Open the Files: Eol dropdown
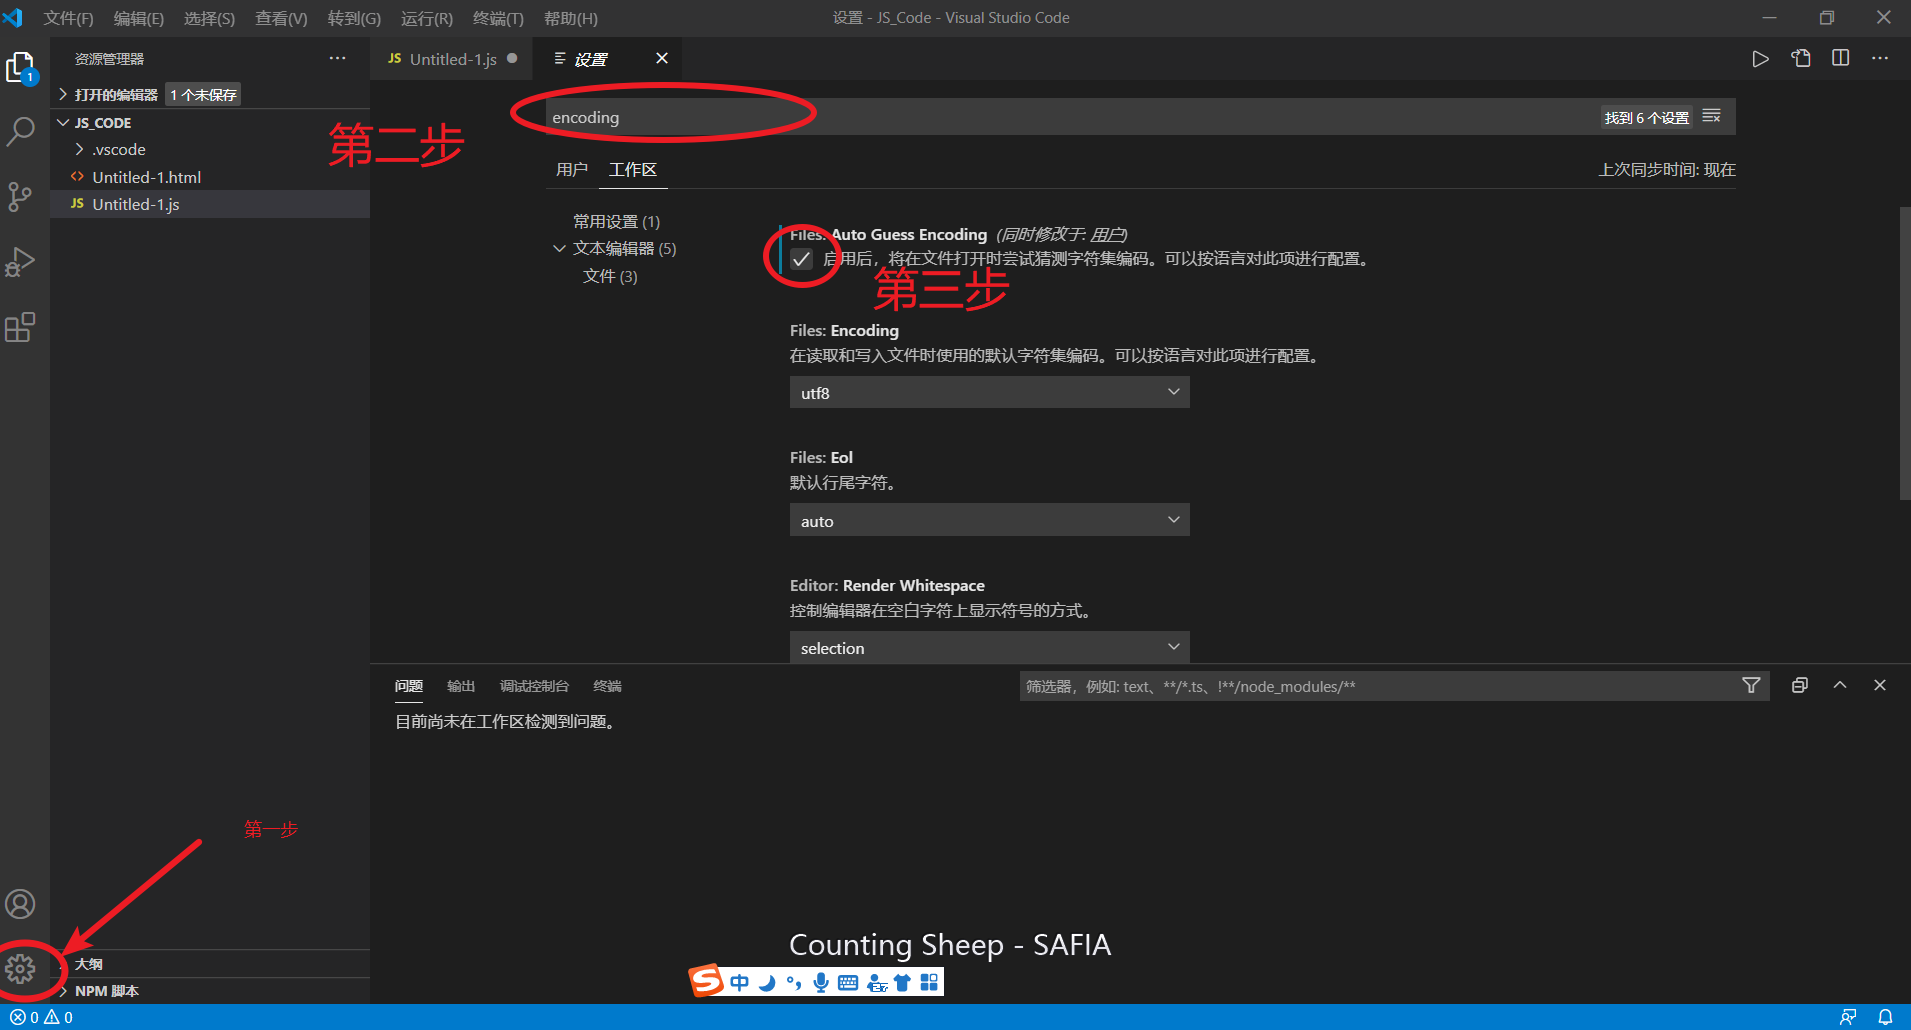This screenshot has height=1030, width=1911. [988, 520]
